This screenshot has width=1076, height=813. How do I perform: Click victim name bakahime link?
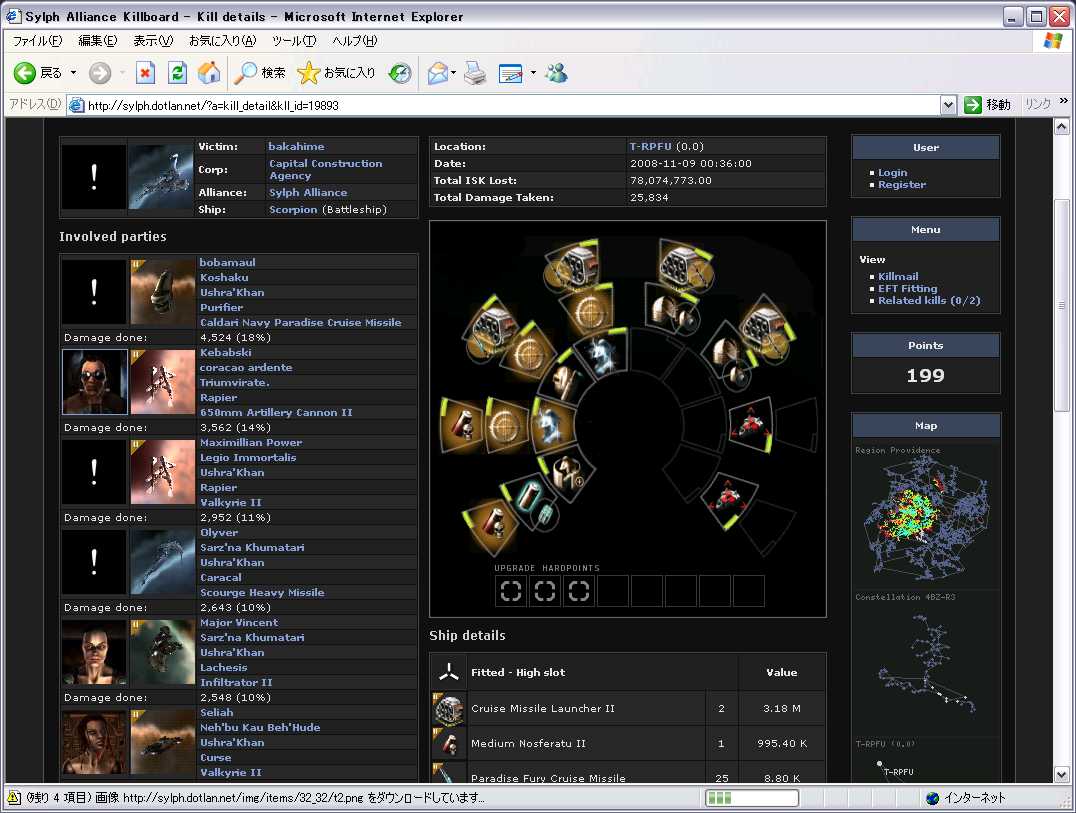pos(296,146)
